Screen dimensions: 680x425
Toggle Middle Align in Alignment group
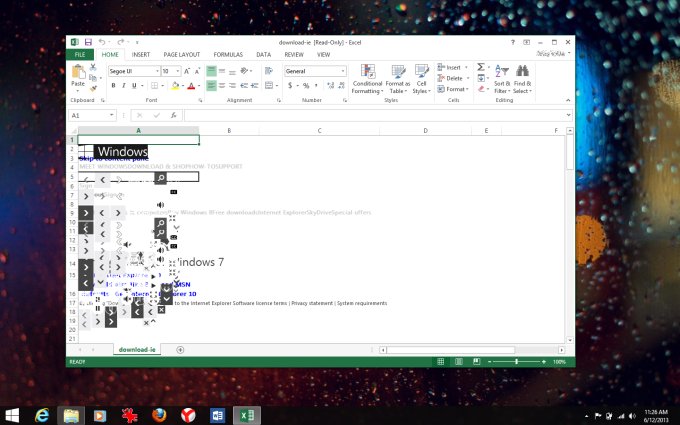coord(222,71)
